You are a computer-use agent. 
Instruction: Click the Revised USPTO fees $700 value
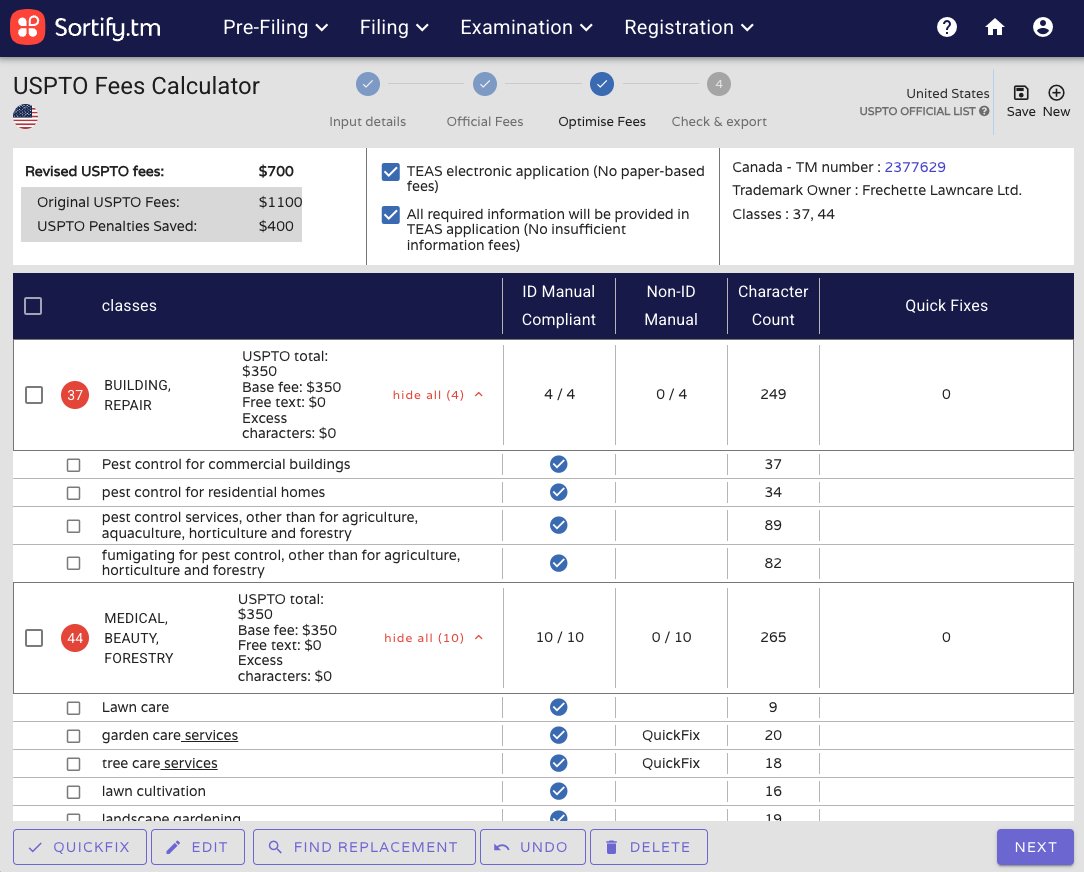pos(276,171)
